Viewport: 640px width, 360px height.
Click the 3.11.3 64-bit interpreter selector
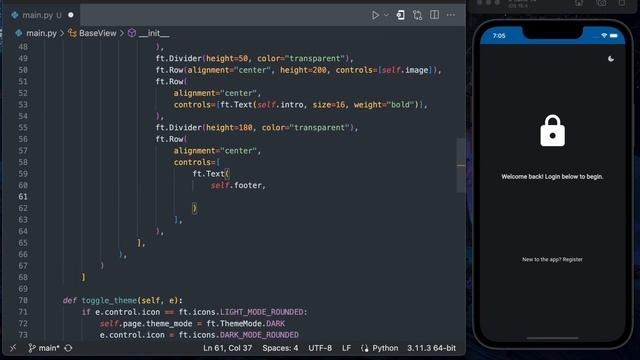tap(431, 348)
